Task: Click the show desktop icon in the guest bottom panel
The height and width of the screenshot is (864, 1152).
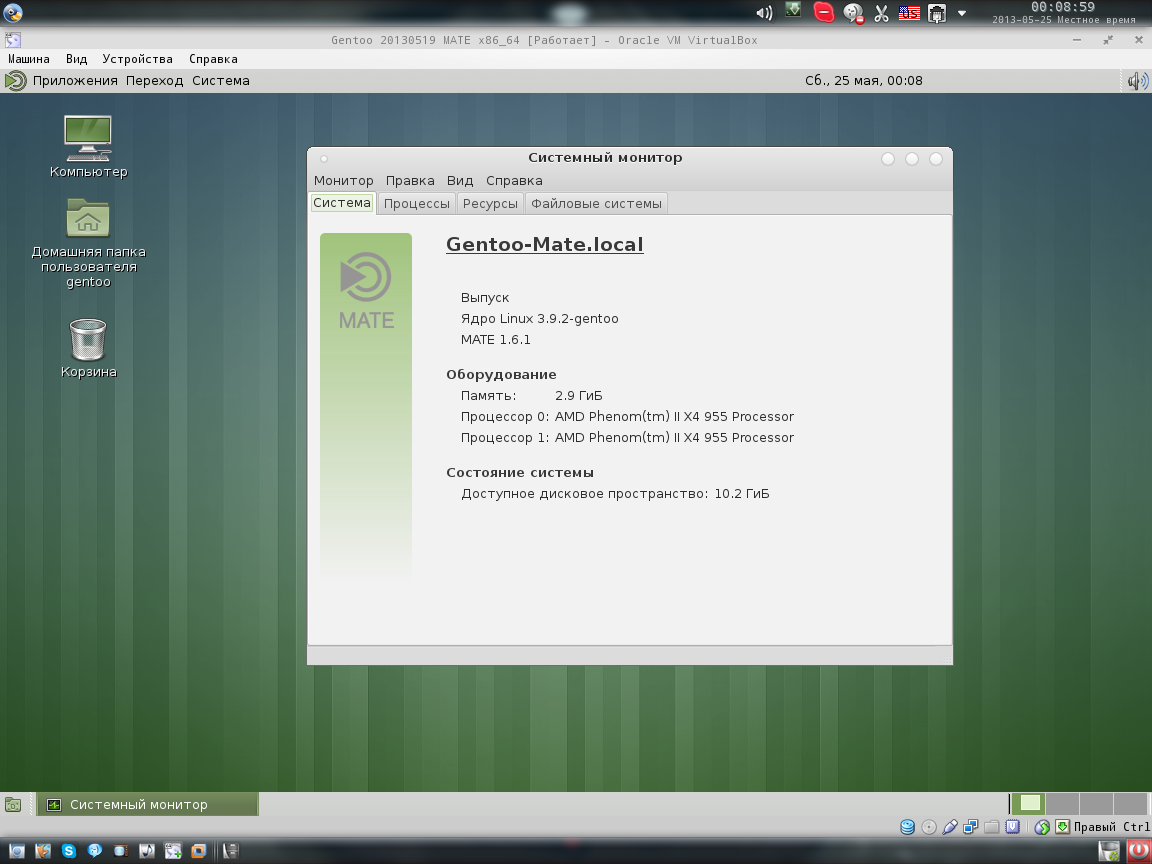Action: (12, 804)
